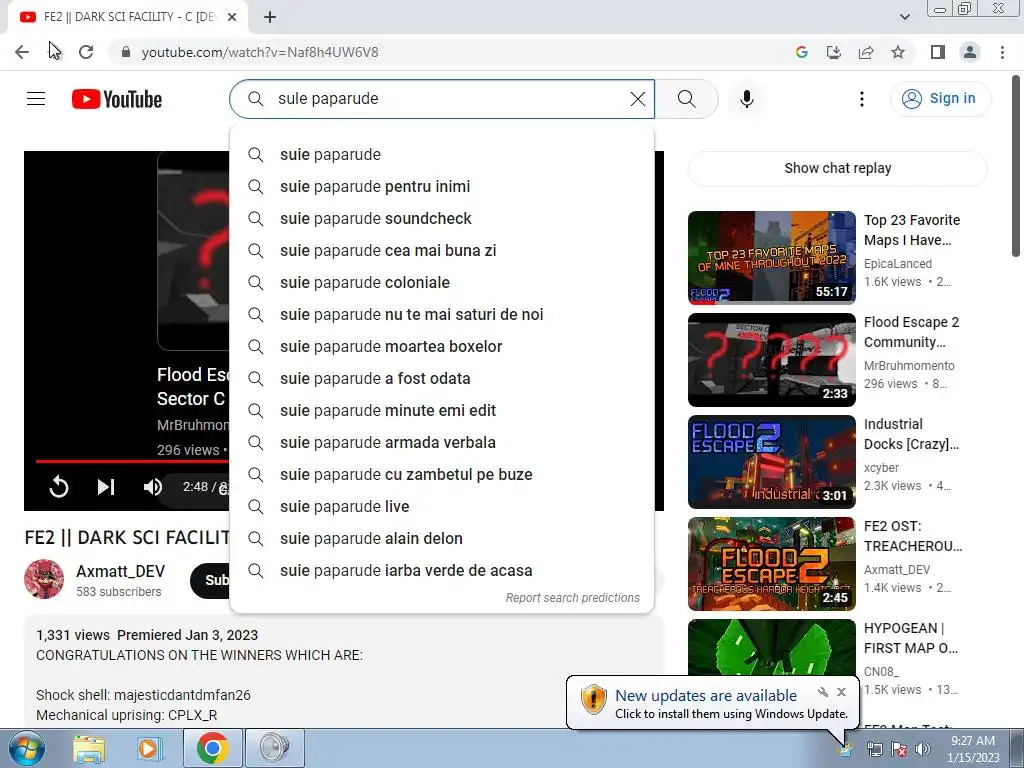Submit search with magnifier button
Viewport: 1024px width, 768px height.
[x=686, y=99]
